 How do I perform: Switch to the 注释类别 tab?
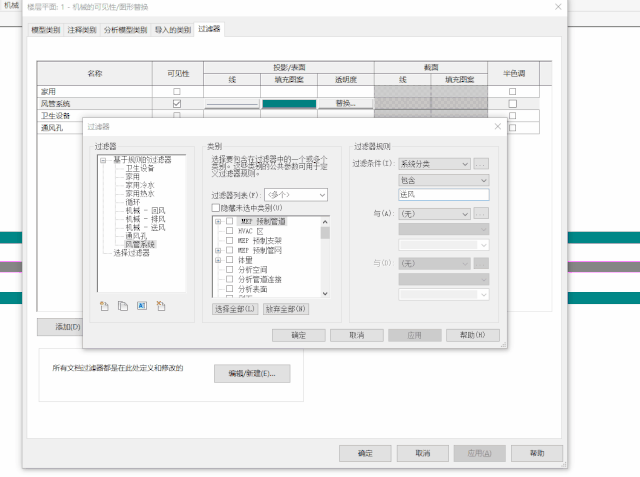click(x=82, y=30)
